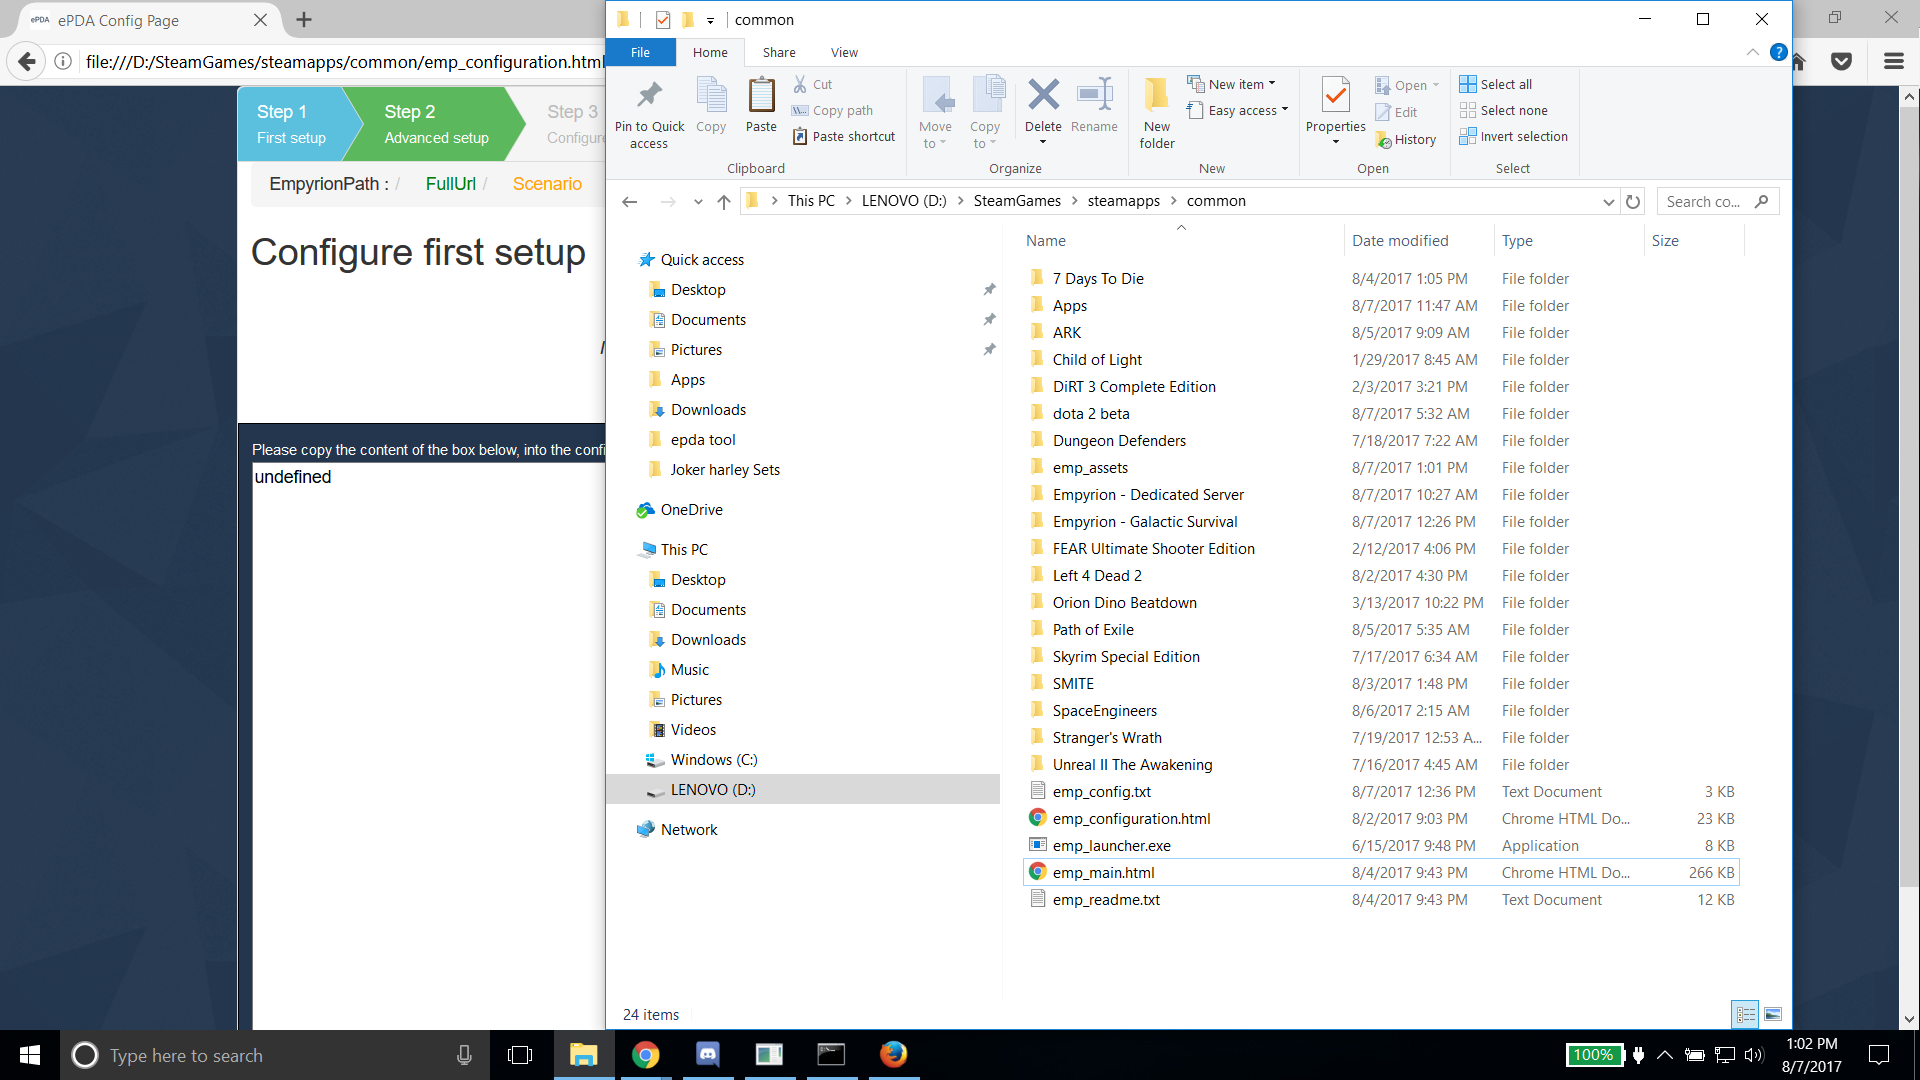Open the File menu tab

(640, 52)
